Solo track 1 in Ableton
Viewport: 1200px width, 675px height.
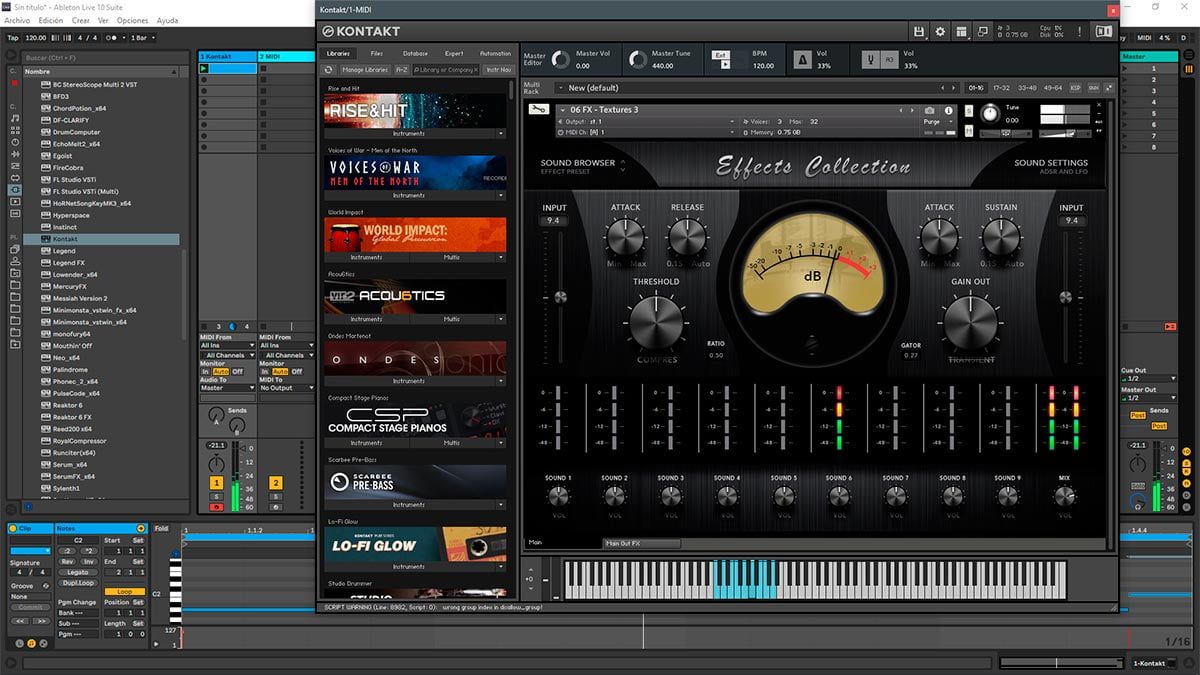(x=216, y=497)
